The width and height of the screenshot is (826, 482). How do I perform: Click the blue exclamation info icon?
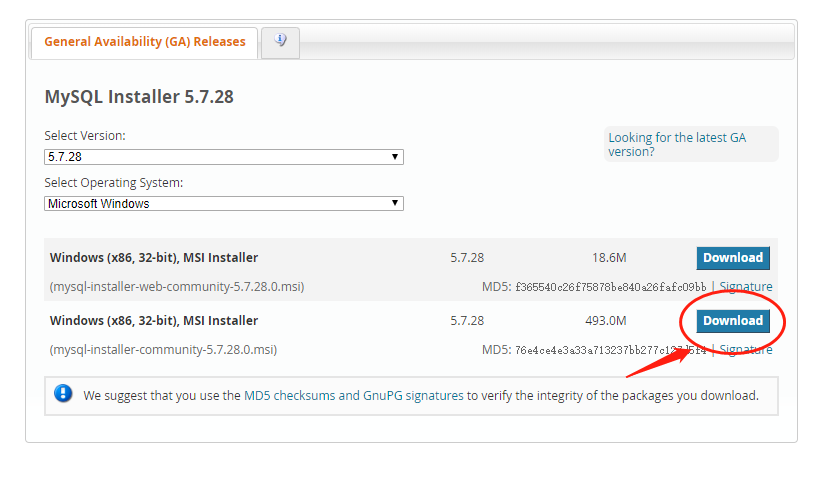pos(63,394)
